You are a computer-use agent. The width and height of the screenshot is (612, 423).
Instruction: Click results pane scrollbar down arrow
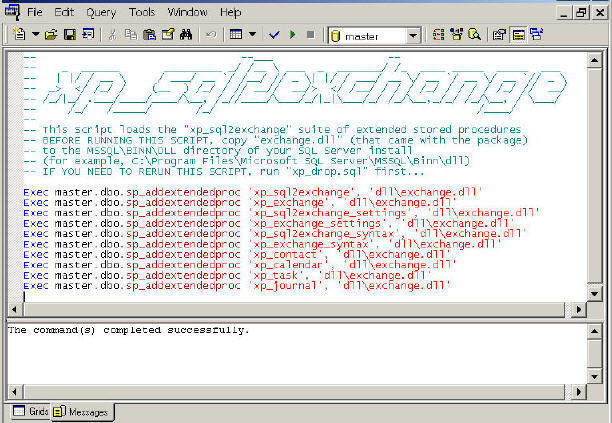pos(594,377)
